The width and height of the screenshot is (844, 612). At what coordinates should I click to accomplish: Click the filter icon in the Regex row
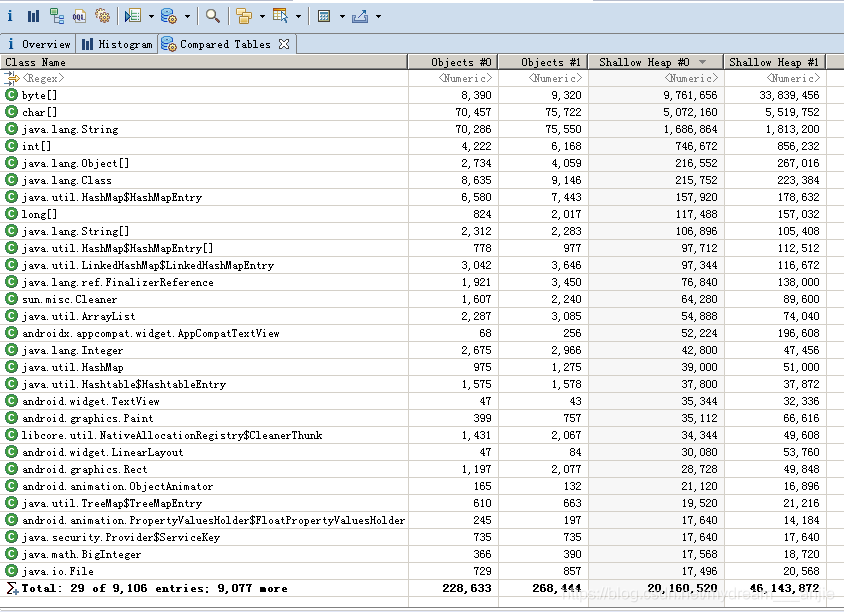11,79
